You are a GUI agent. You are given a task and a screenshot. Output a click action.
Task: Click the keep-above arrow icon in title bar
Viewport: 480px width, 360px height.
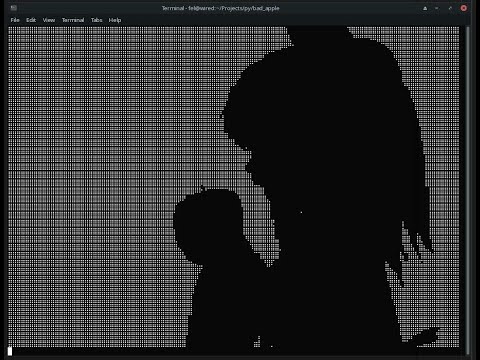tap(425, 8)
